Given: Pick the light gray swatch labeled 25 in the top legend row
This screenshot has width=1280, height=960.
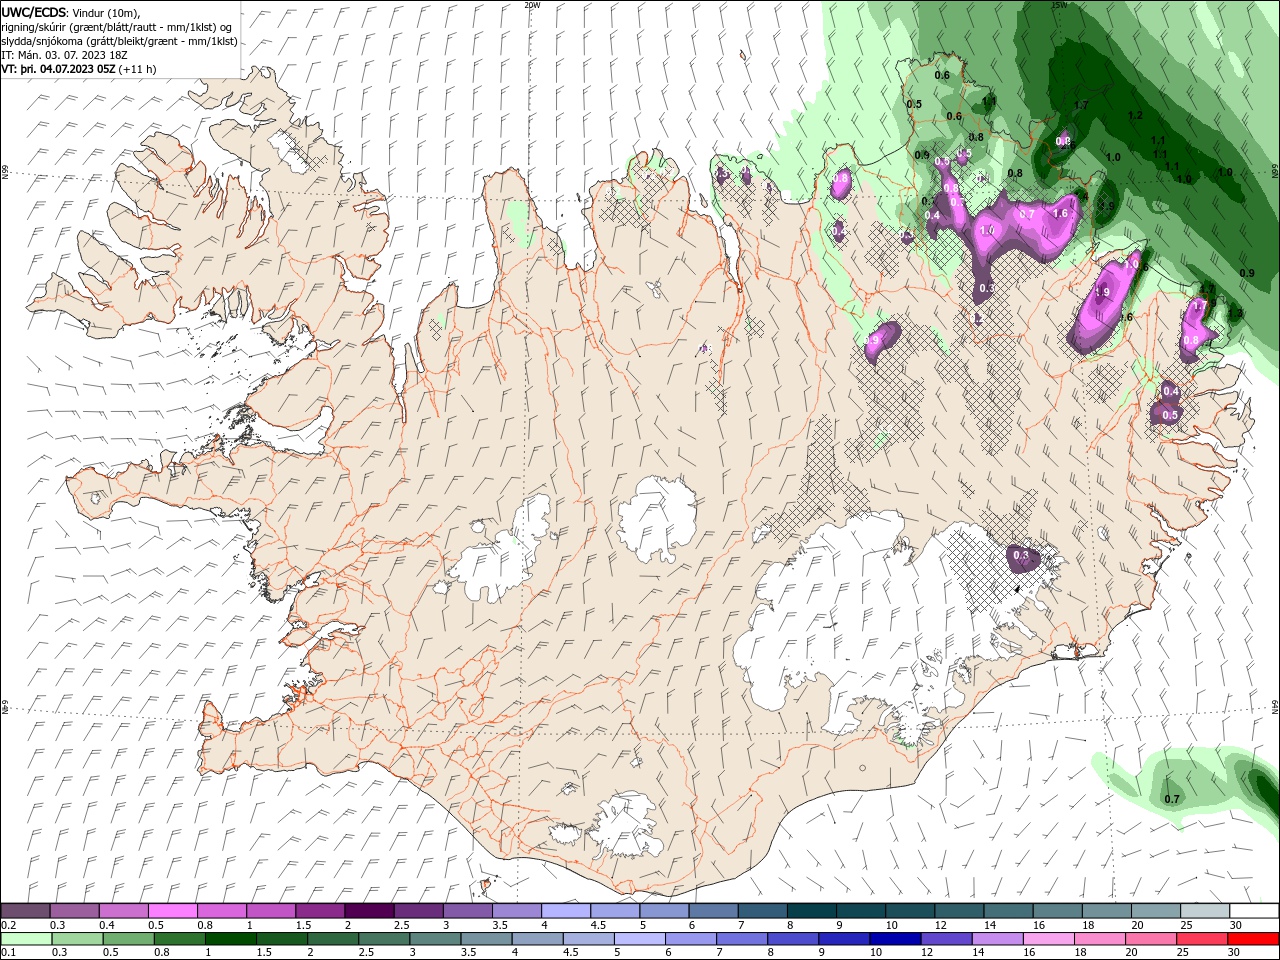Looking at the screenshot, I should point(1205,911).
